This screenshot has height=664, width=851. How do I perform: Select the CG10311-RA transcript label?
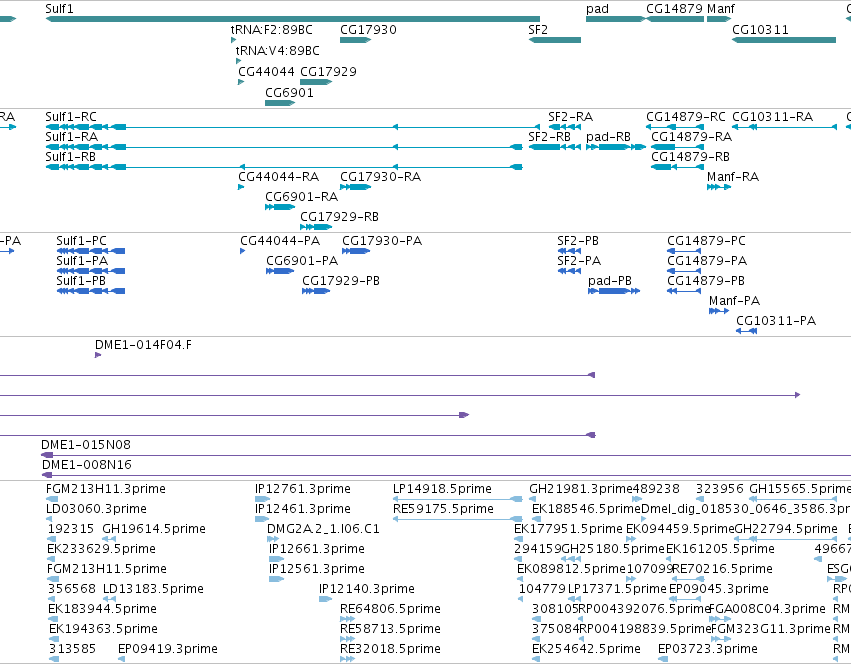click(x=773, y=117)
